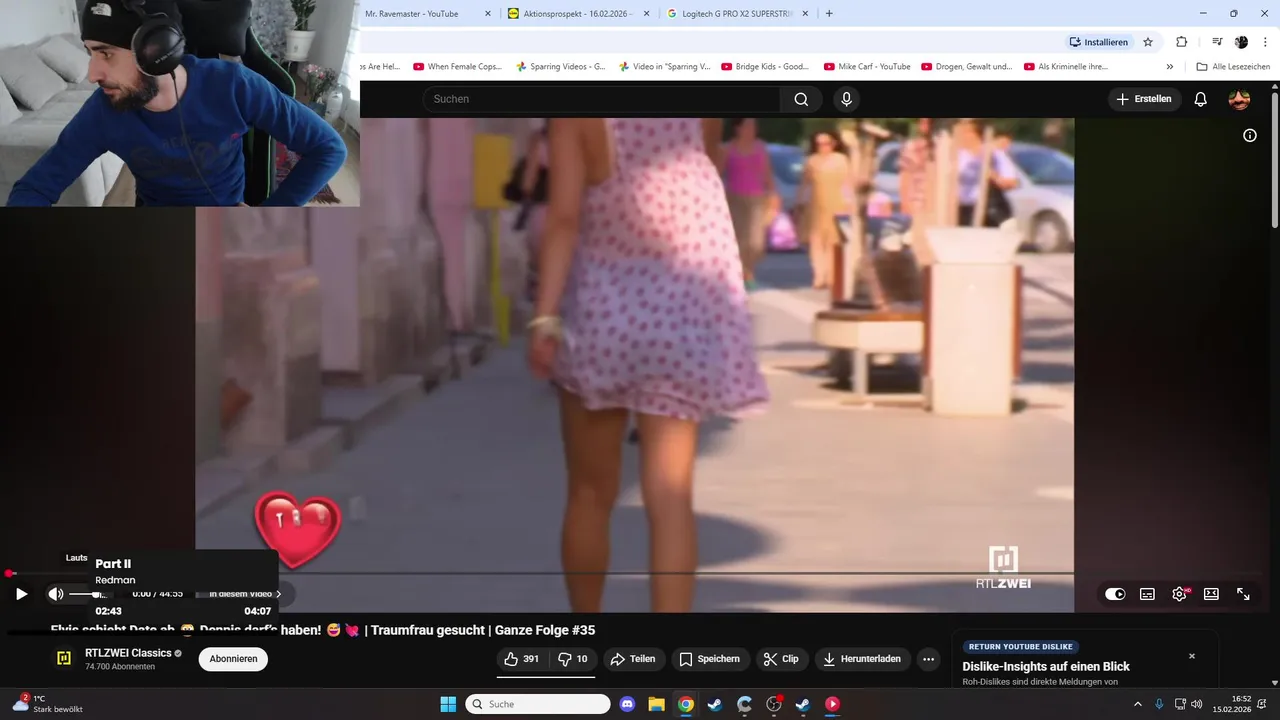This screenshot has height=720, width=1280.
Task: Mute the video with speaker icon
Action: [56, 594]
